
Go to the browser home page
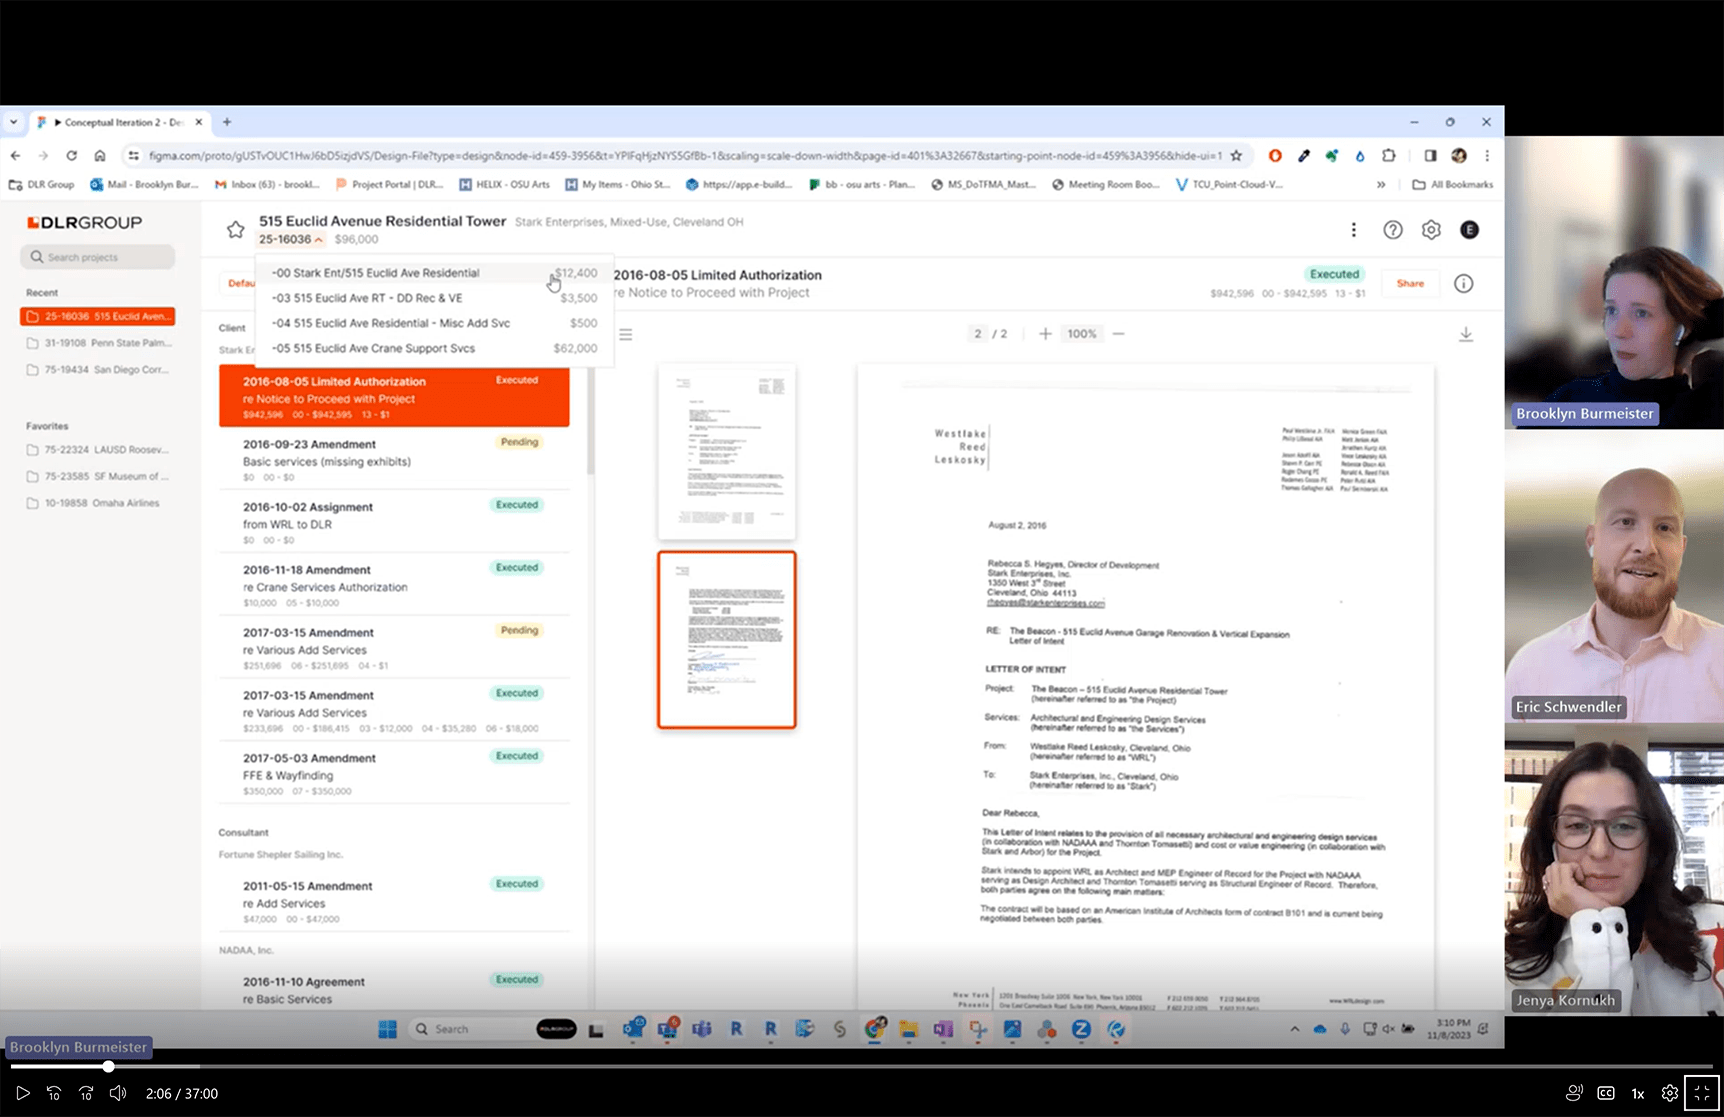(x=100, y=156)
